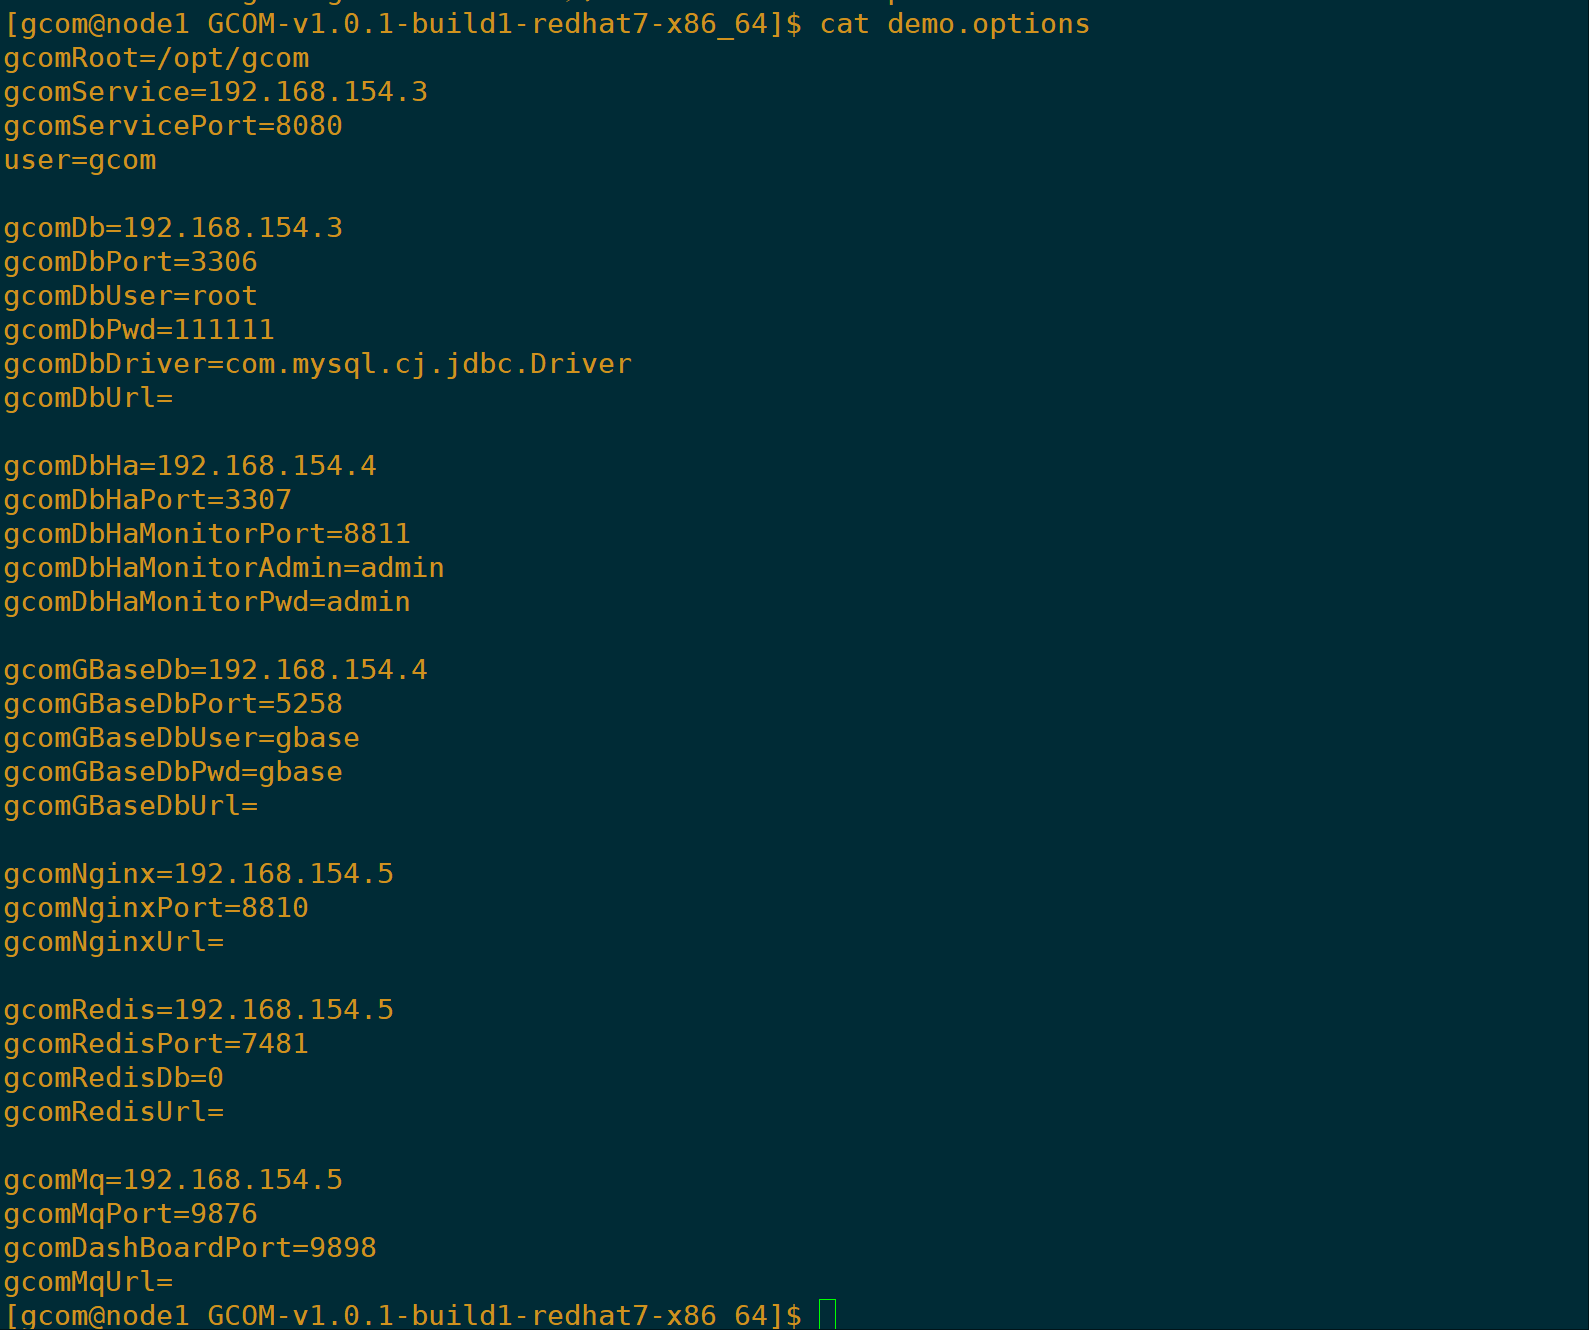Screen dimensions: 1589x1330
Task: Click the gcomRedisDb=0 line
Action: pyautogui.click(x=113, y=1078)
